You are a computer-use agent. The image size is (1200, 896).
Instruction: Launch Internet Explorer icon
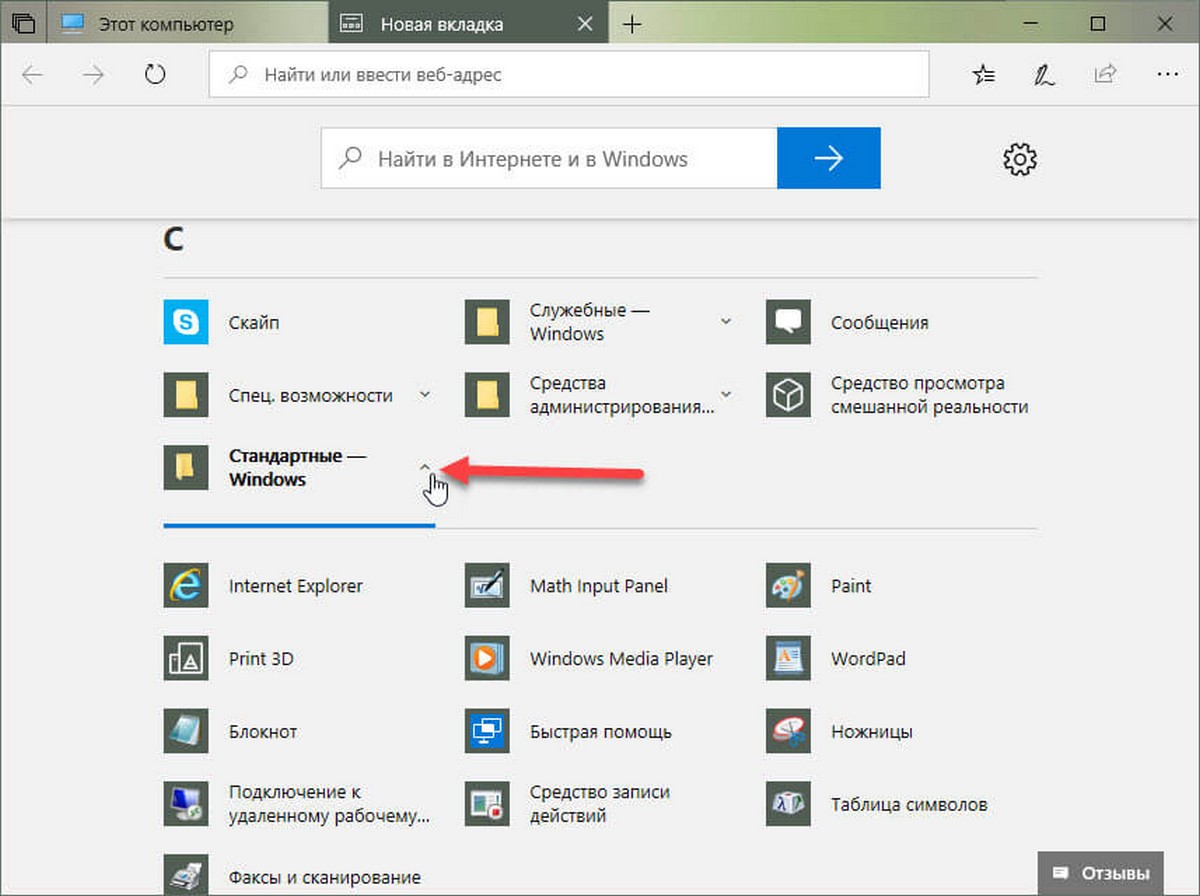click(x=186, y=586)
